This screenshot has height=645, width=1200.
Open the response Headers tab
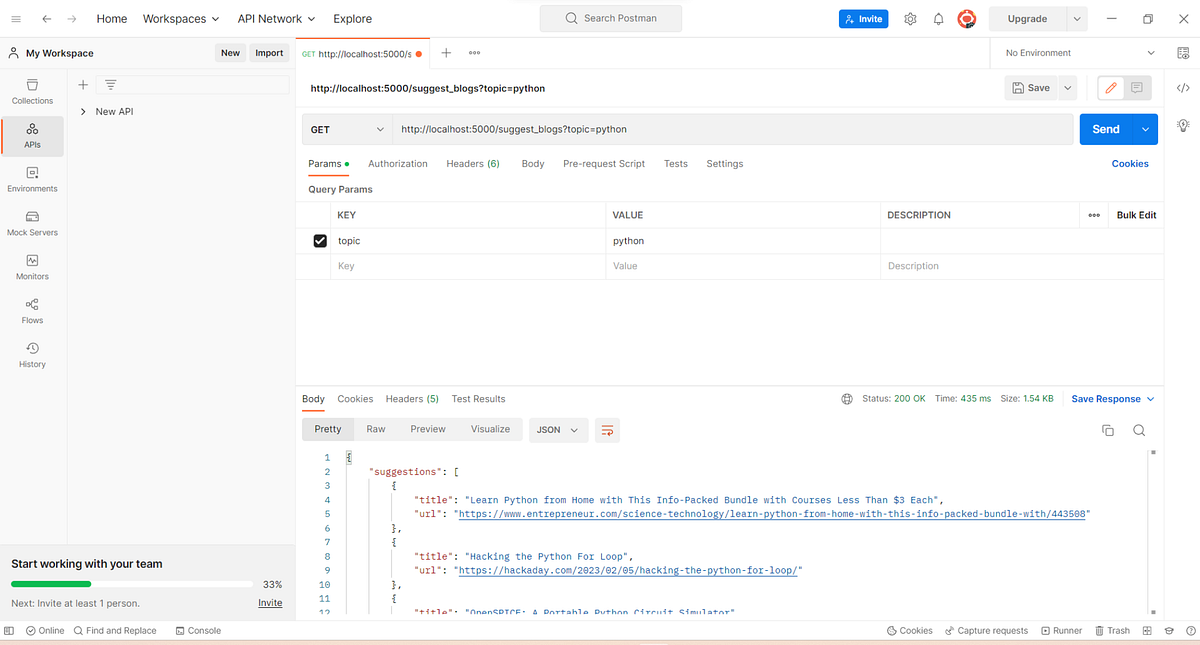click(411, 398)
